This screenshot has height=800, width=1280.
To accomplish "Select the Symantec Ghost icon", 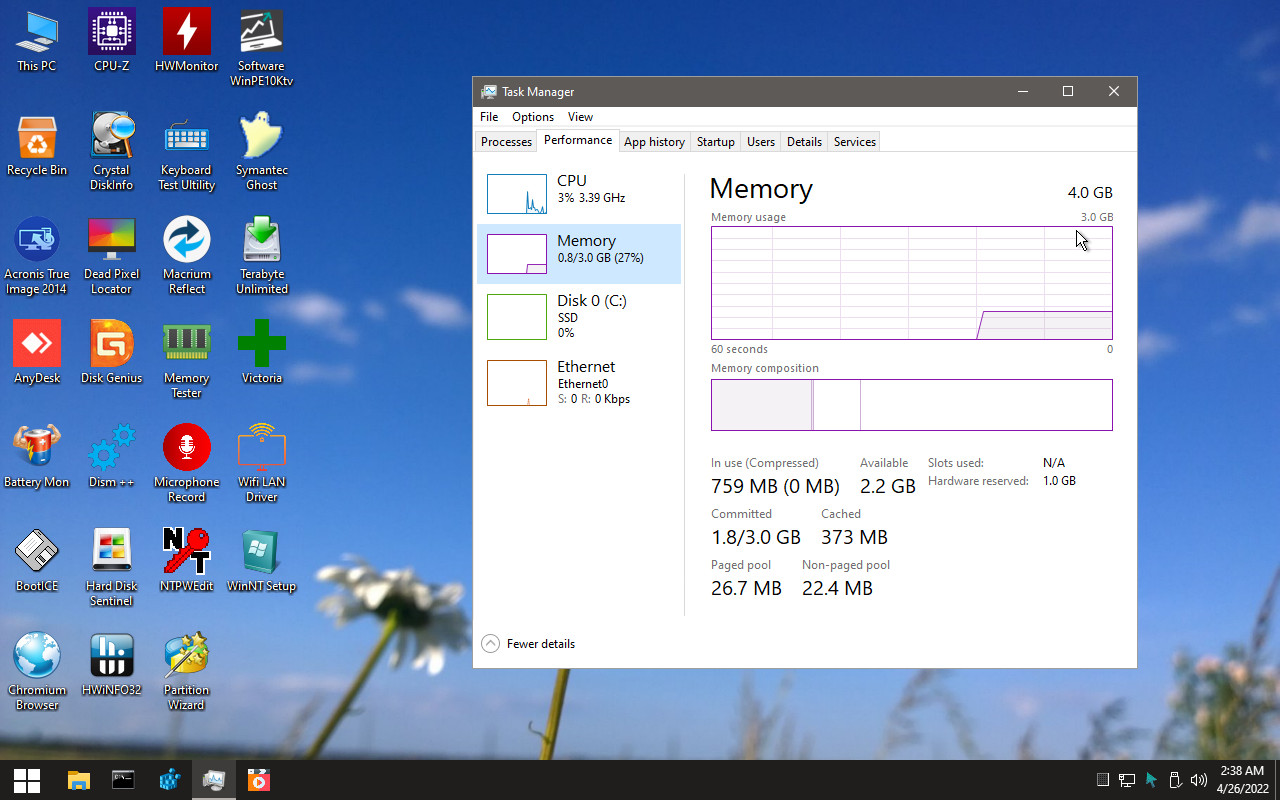I will (262, 138).
